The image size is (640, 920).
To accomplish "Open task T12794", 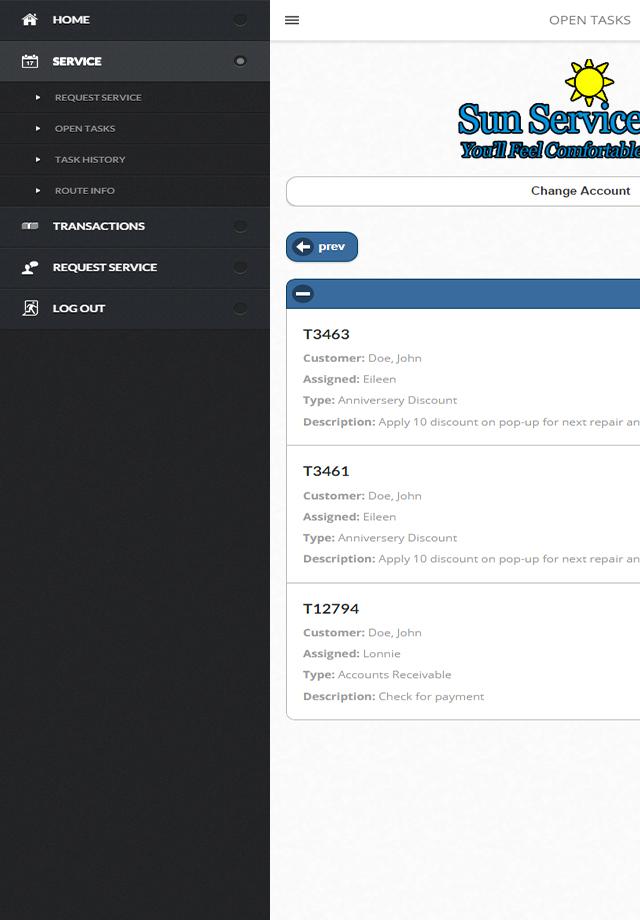I will [x=463, y=651].
